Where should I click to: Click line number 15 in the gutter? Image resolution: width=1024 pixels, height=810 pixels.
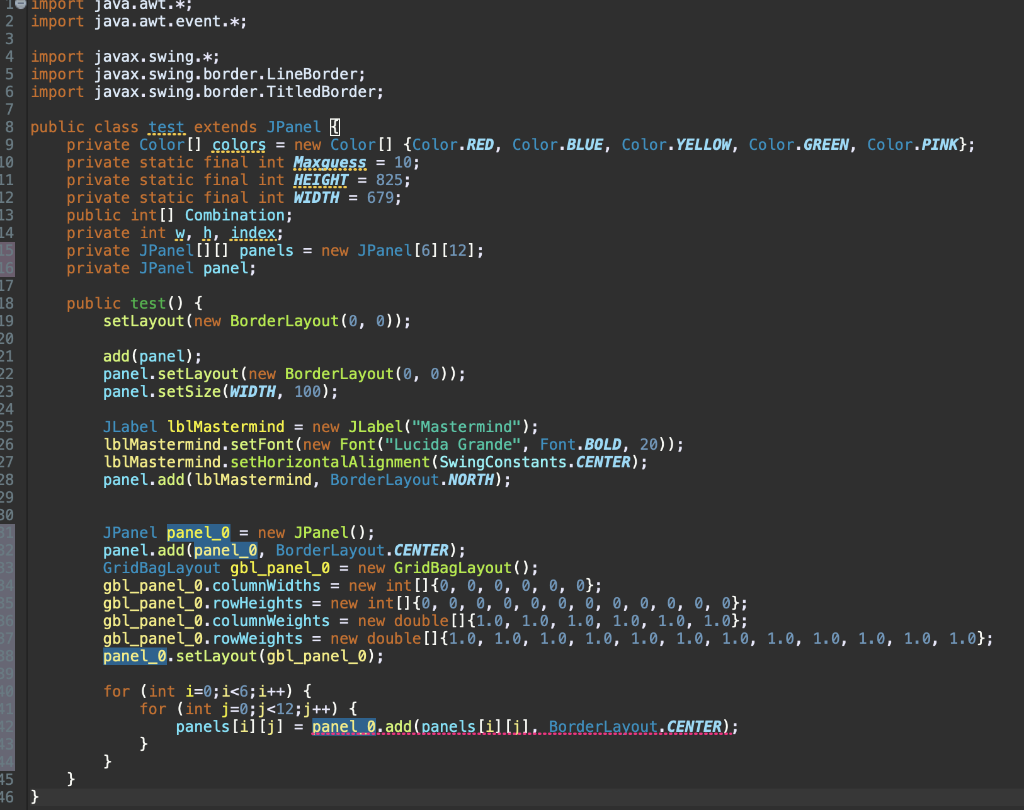click(10, 250)
